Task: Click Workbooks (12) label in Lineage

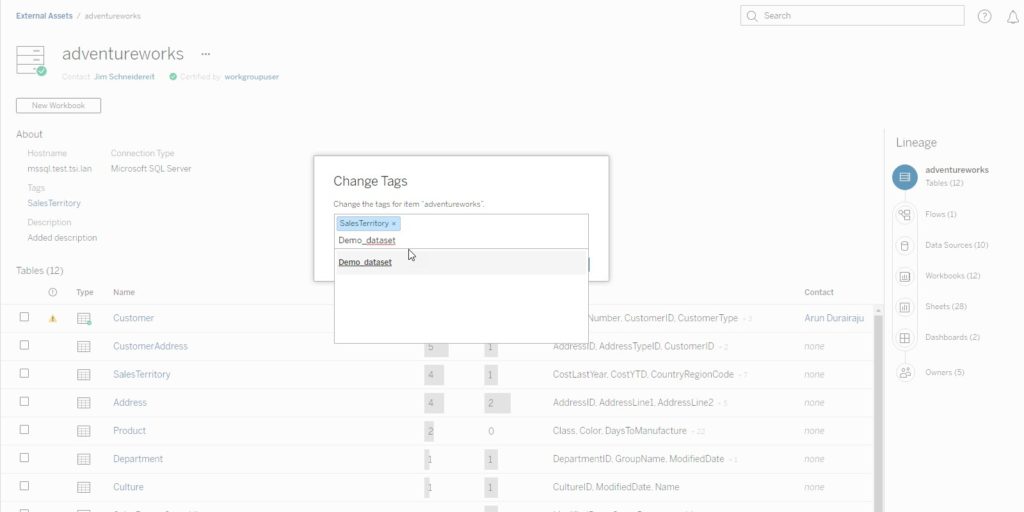Action: click(x=953, y=276)
